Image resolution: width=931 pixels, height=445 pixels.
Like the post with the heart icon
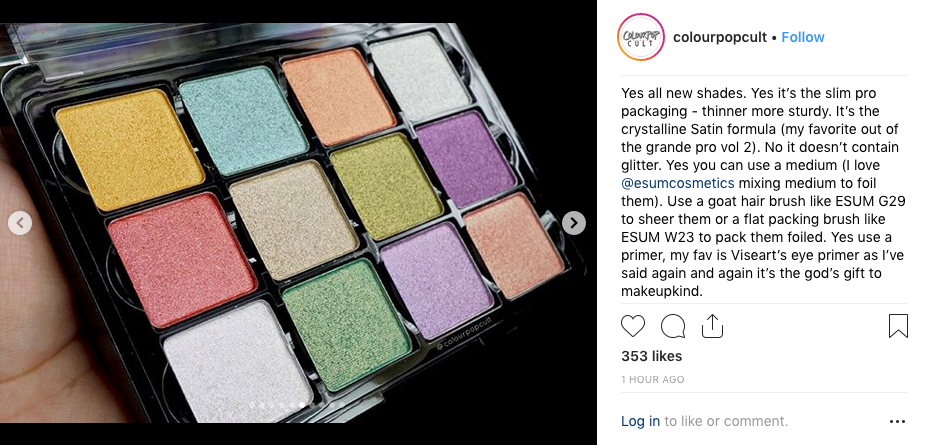pos(633,326)
